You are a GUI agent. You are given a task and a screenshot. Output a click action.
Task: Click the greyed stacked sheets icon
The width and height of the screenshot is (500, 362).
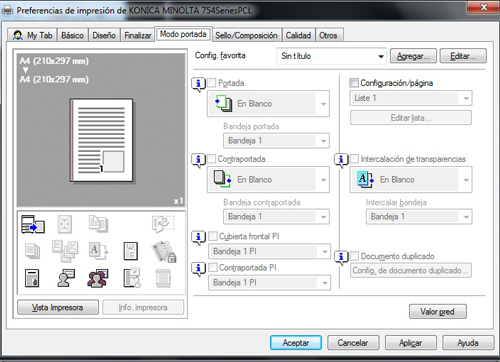coord(32,251)
